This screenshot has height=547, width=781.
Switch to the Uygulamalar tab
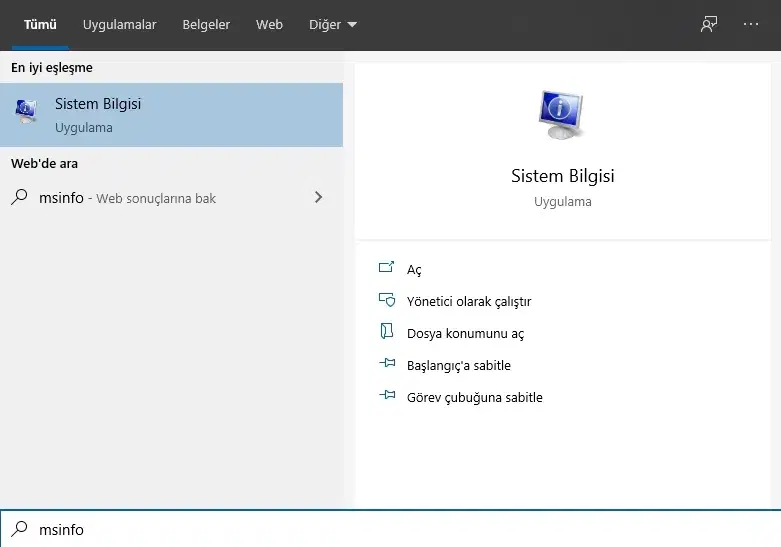point(120,24)
